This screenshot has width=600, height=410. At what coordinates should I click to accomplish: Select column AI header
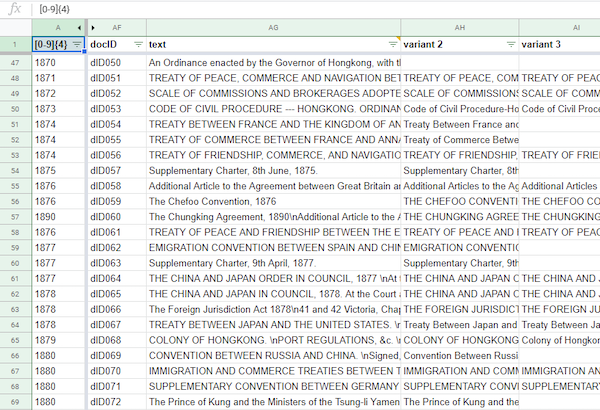coord(559,28)
